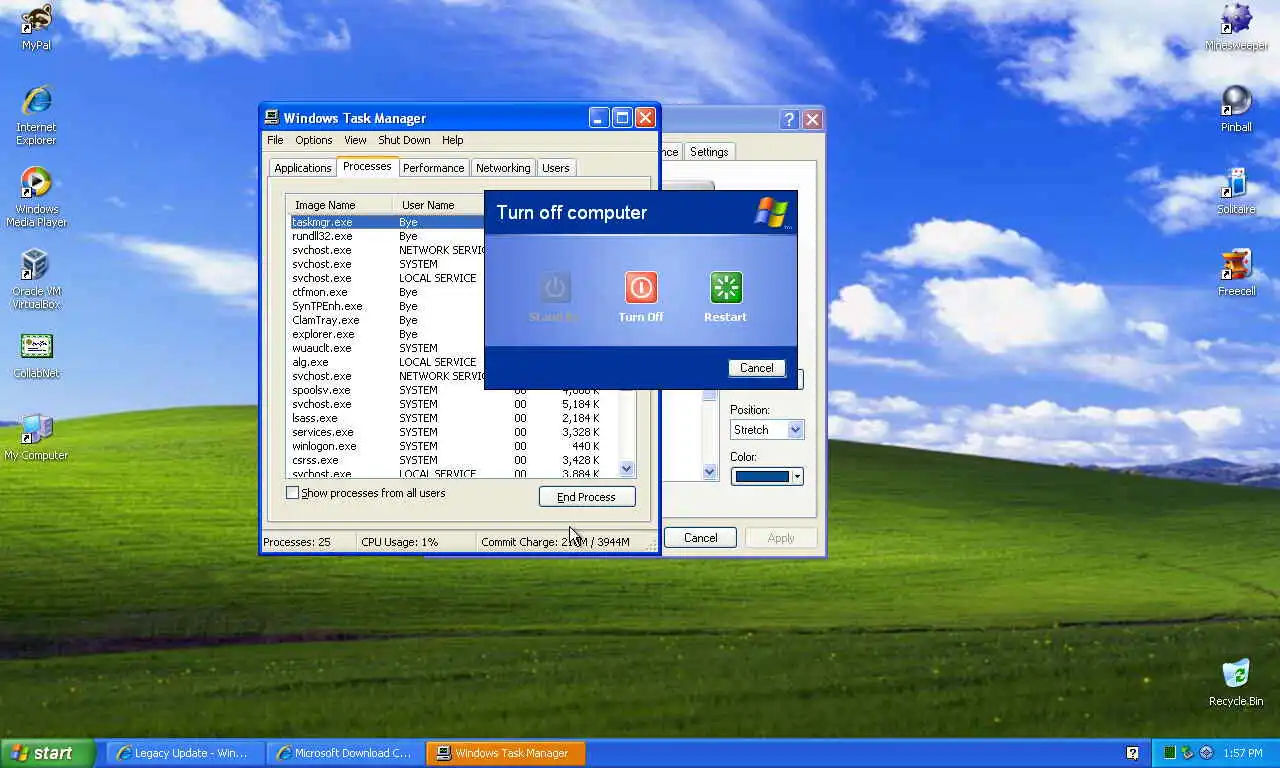Select Windows Media Player desktop icon

tap(36, 197)
